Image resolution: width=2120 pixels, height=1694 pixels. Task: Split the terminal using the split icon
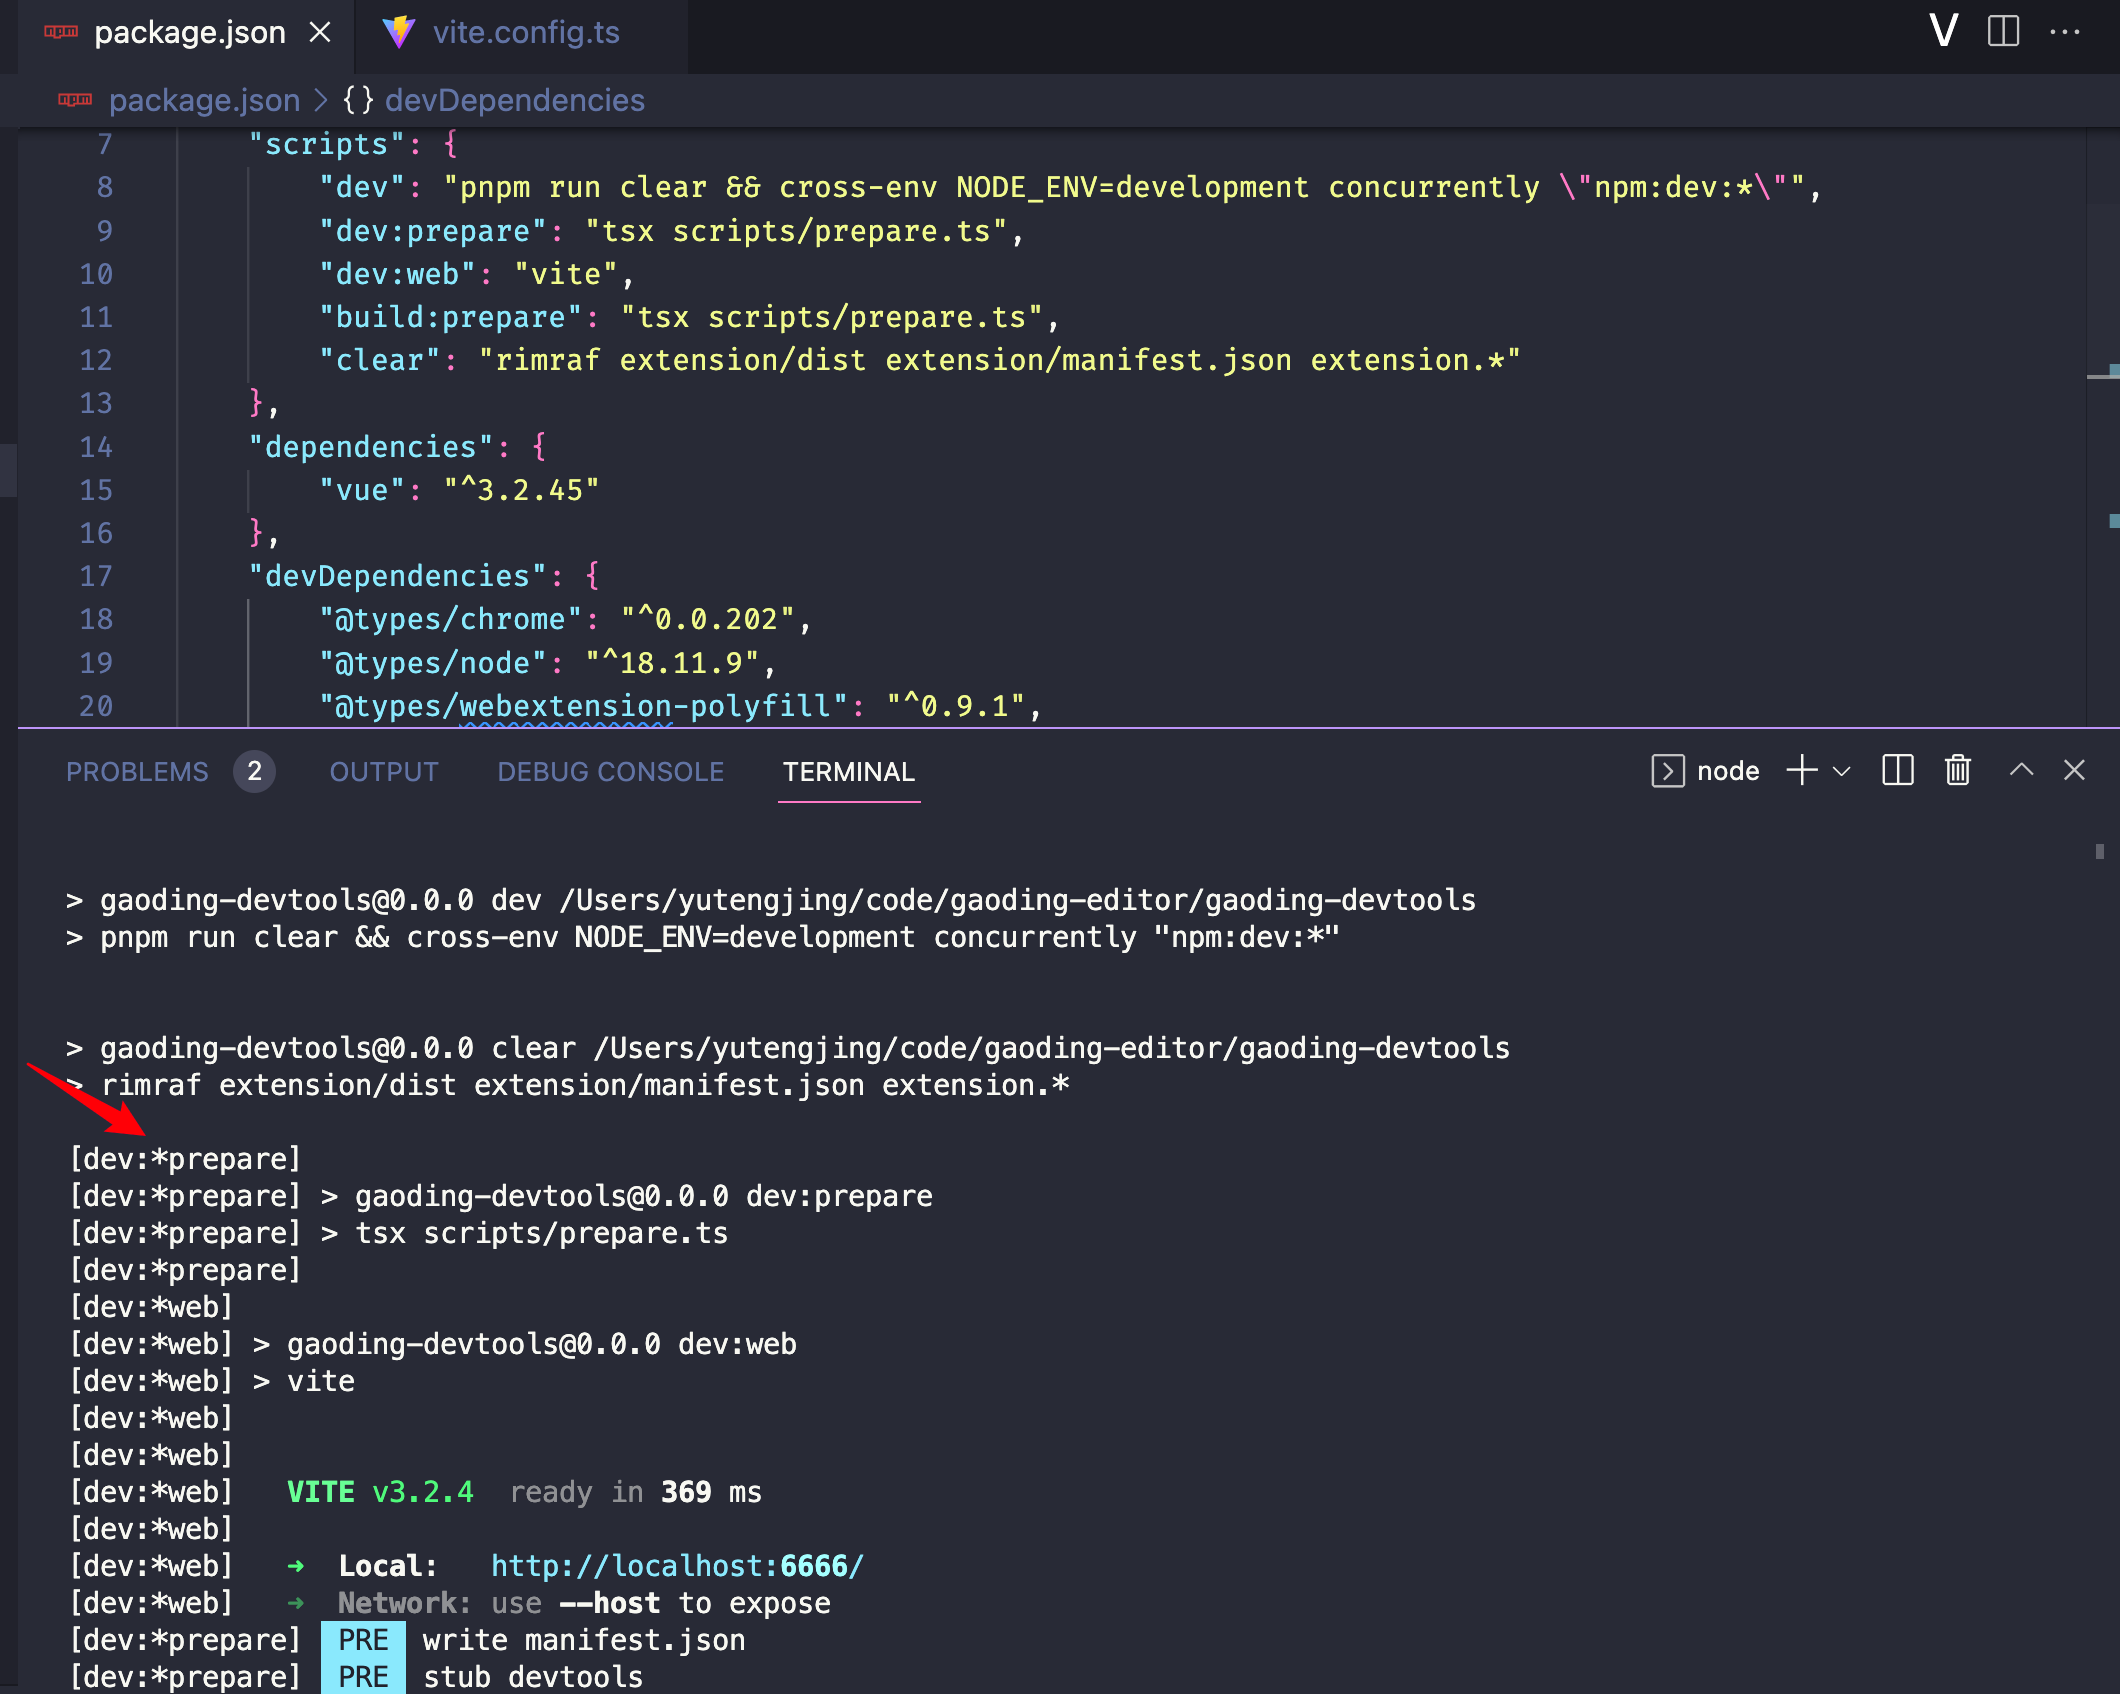[1896, 770]
